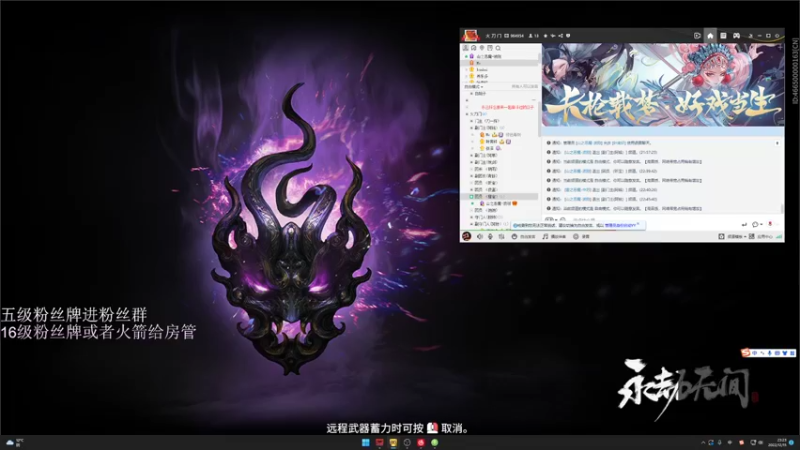Click the network signal strength icon
Image resolution: width=800 pixels, height=450 pixels.
779,236
